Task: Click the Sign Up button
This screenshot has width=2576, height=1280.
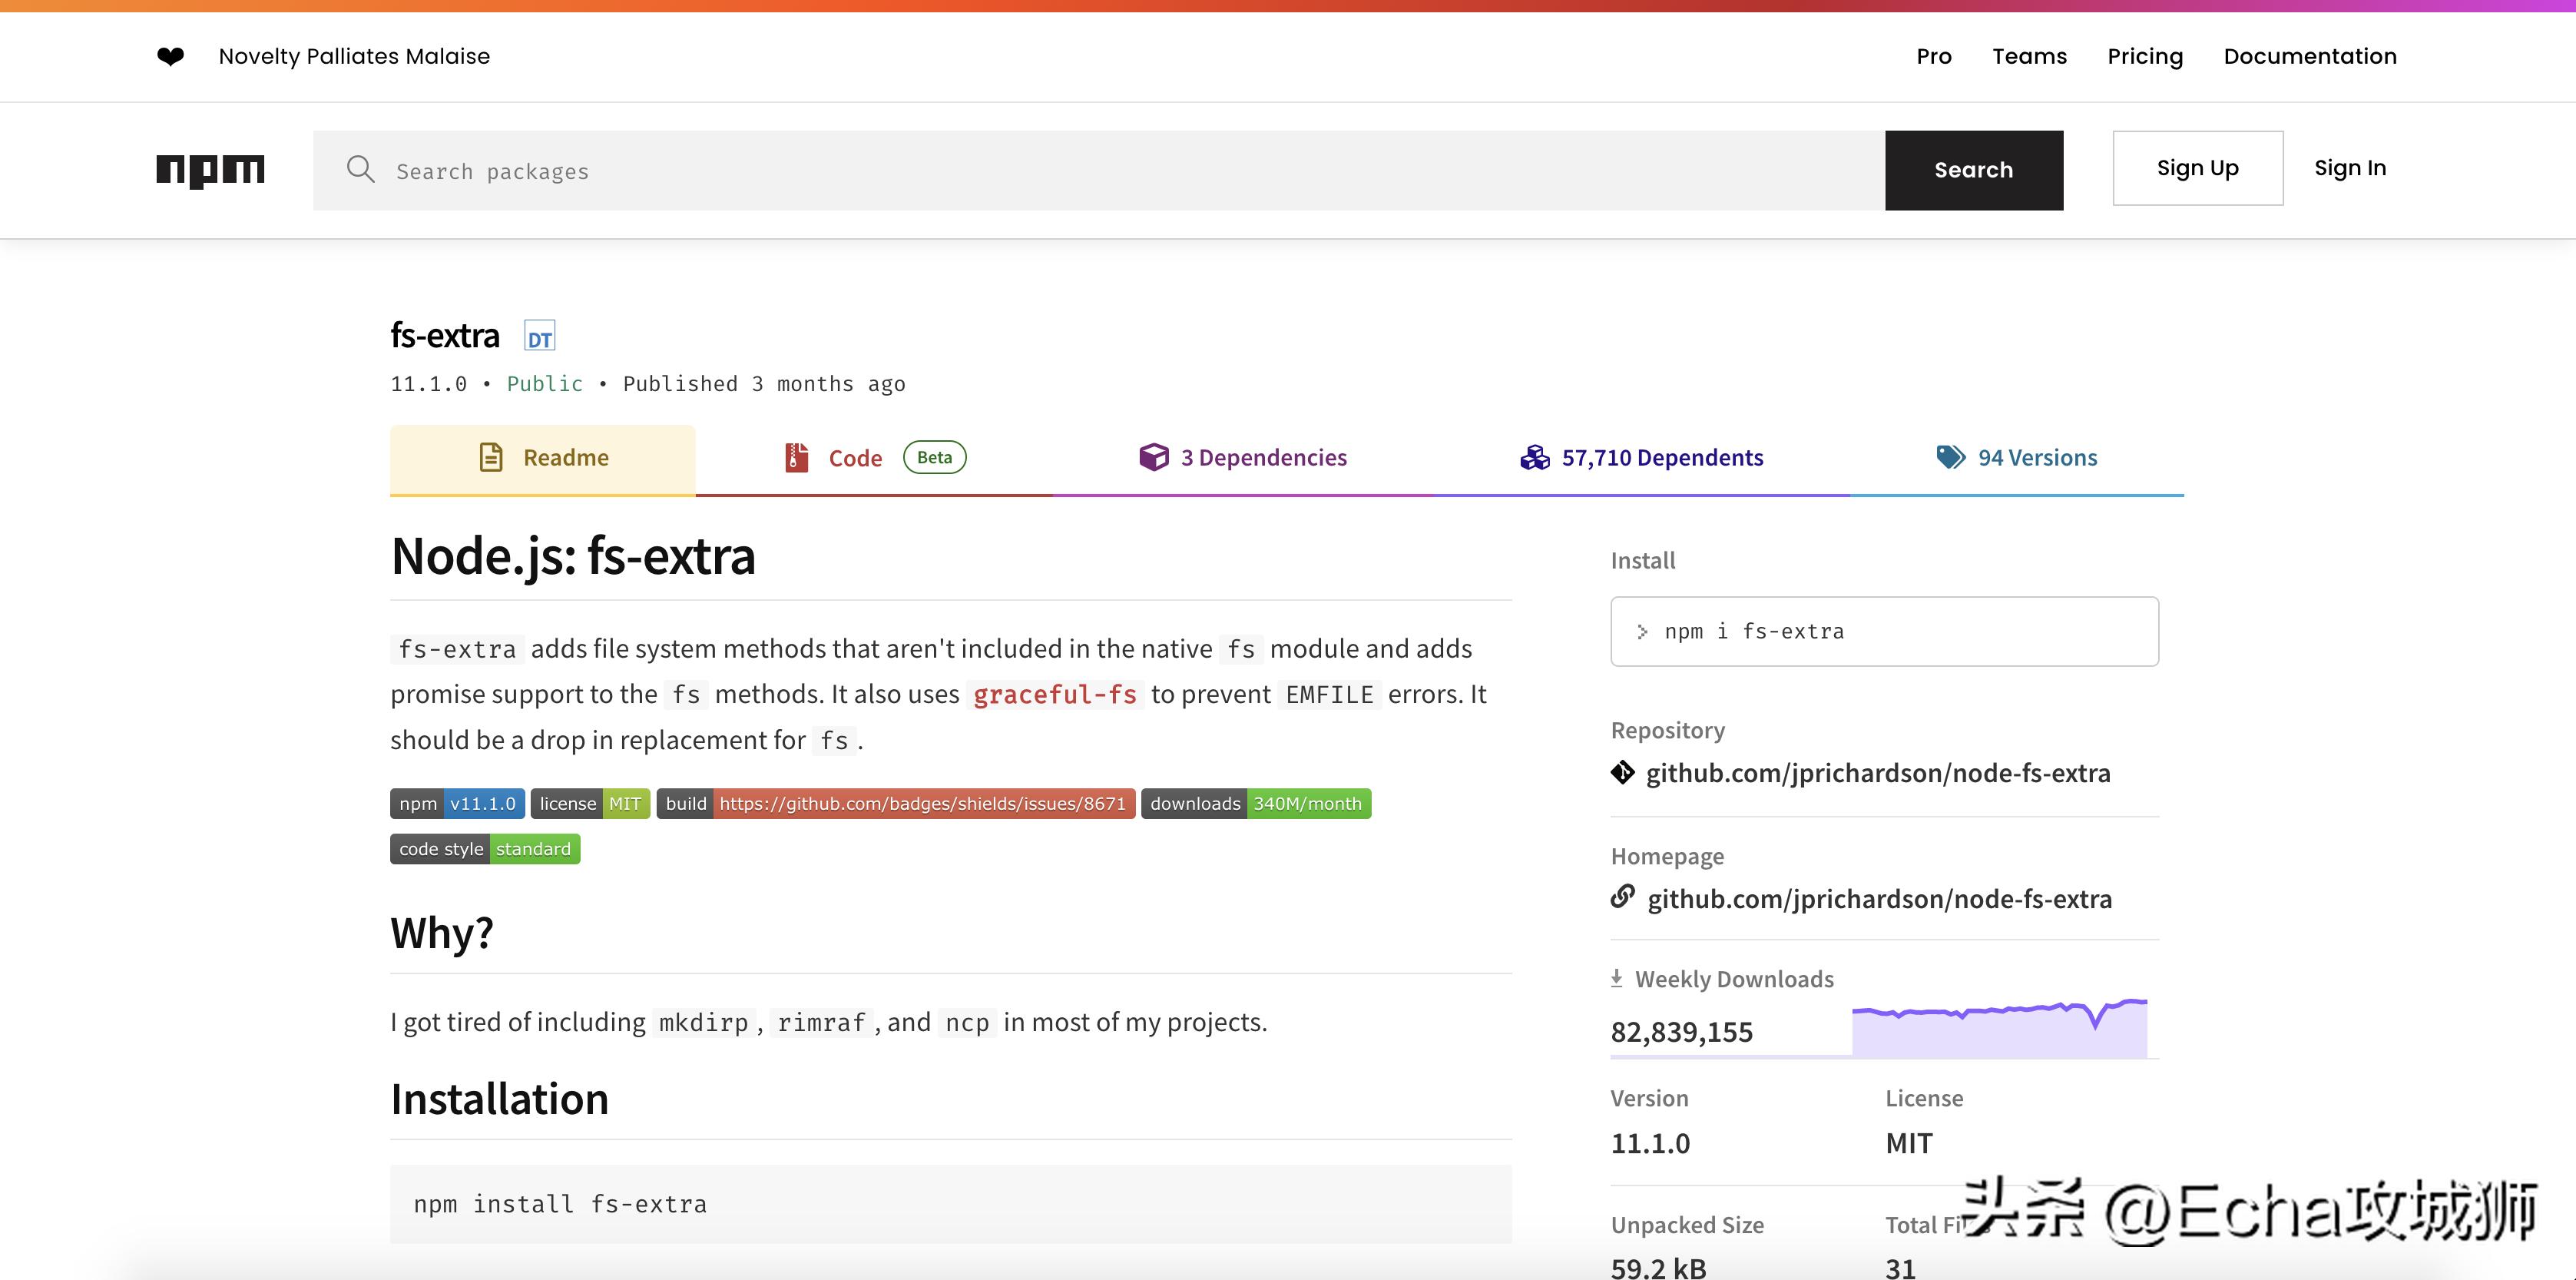Action: (2197, 168)
